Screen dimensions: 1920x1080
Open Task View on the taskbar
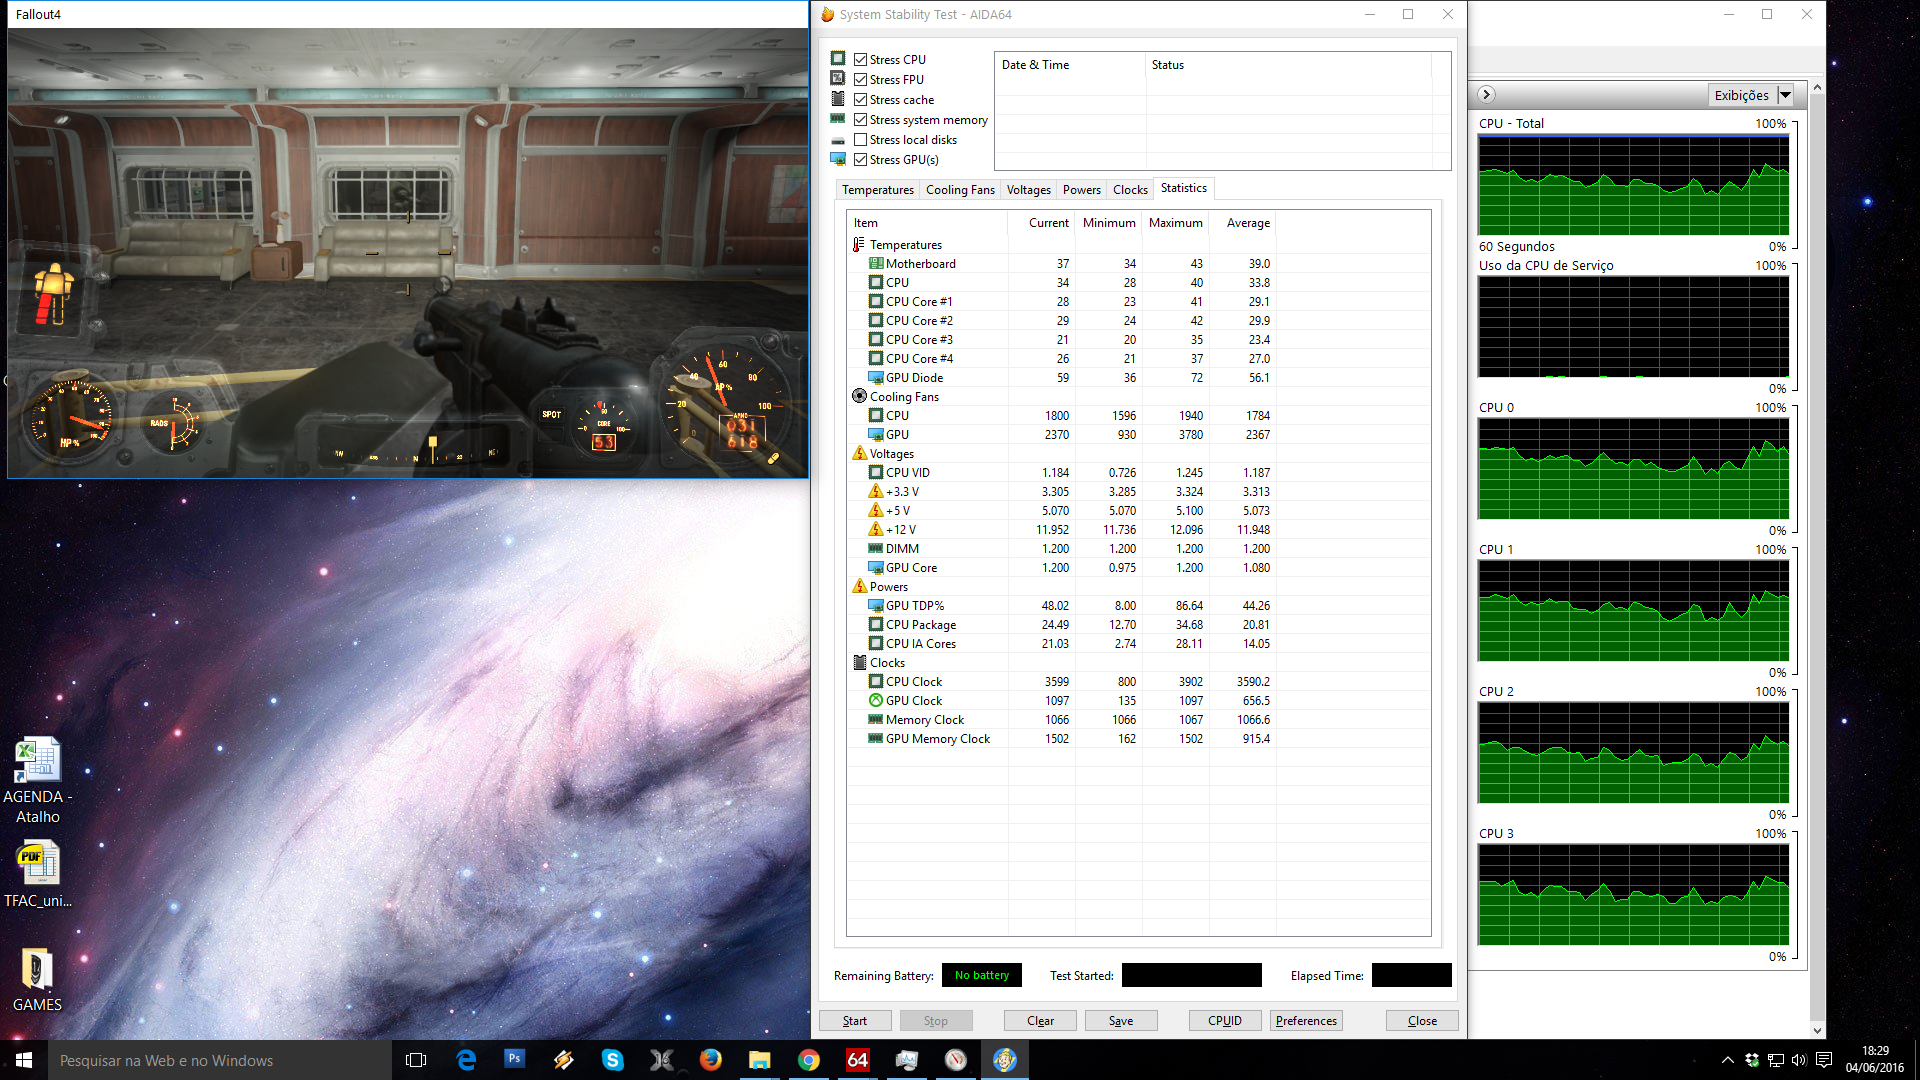[x=416, y=1060]
